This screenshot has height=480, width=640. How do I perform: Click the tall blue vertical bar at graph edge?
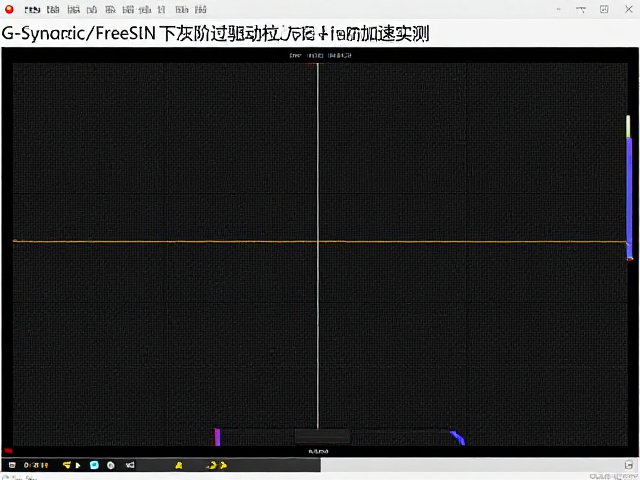pyautogui.click(x=629, y=198)
